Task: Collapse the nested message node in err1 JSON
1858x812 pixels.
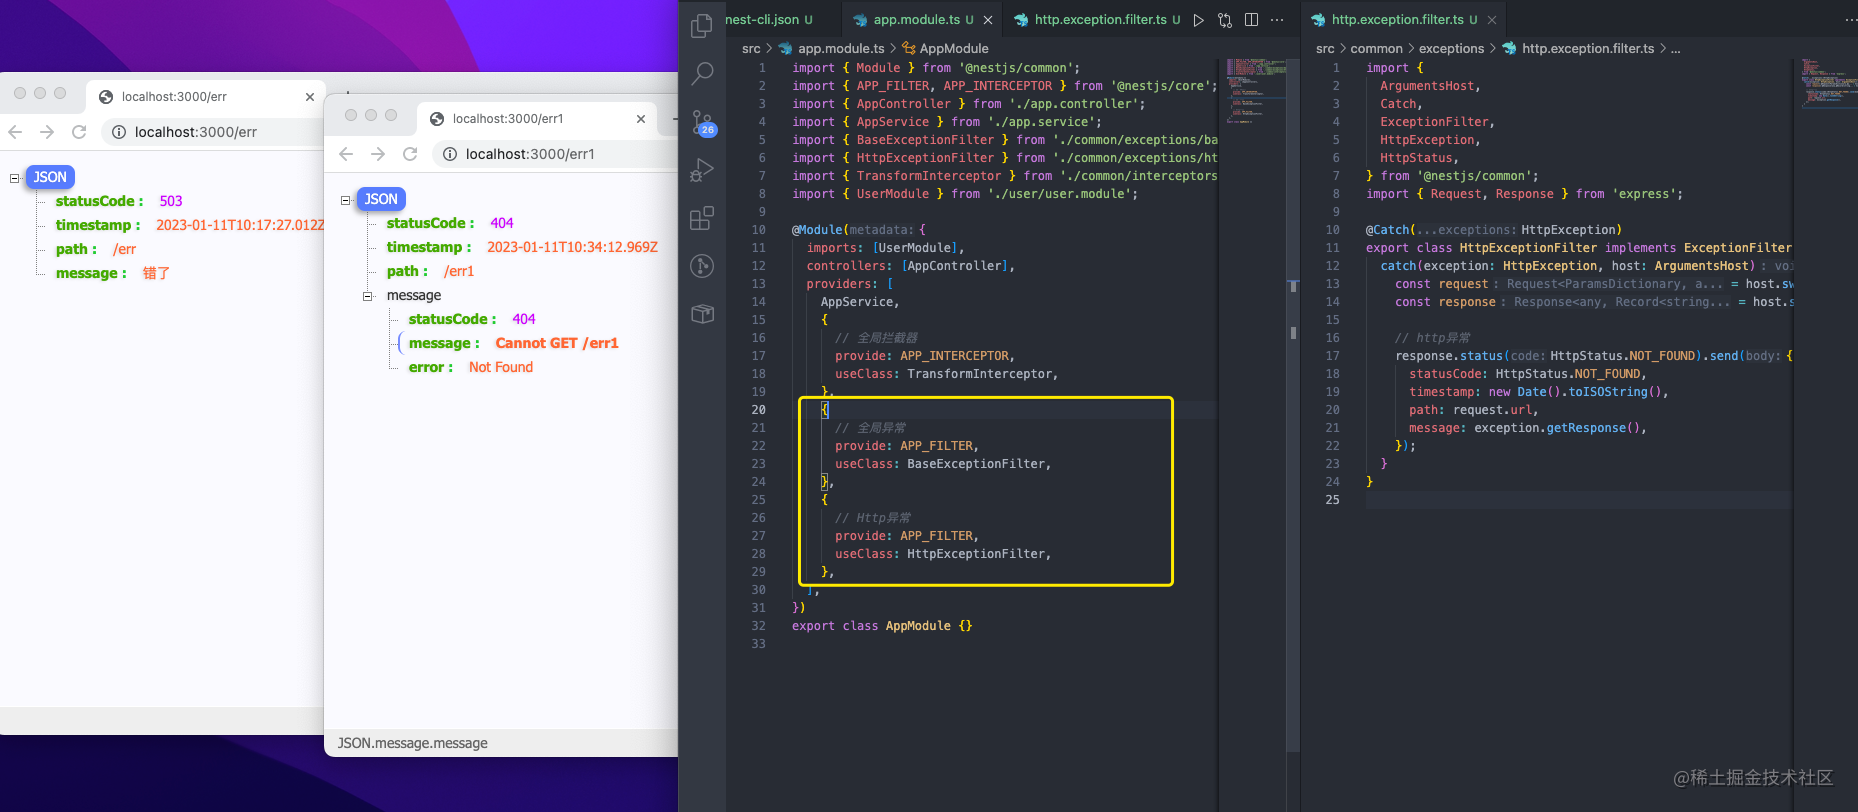Action: [367, 296]
